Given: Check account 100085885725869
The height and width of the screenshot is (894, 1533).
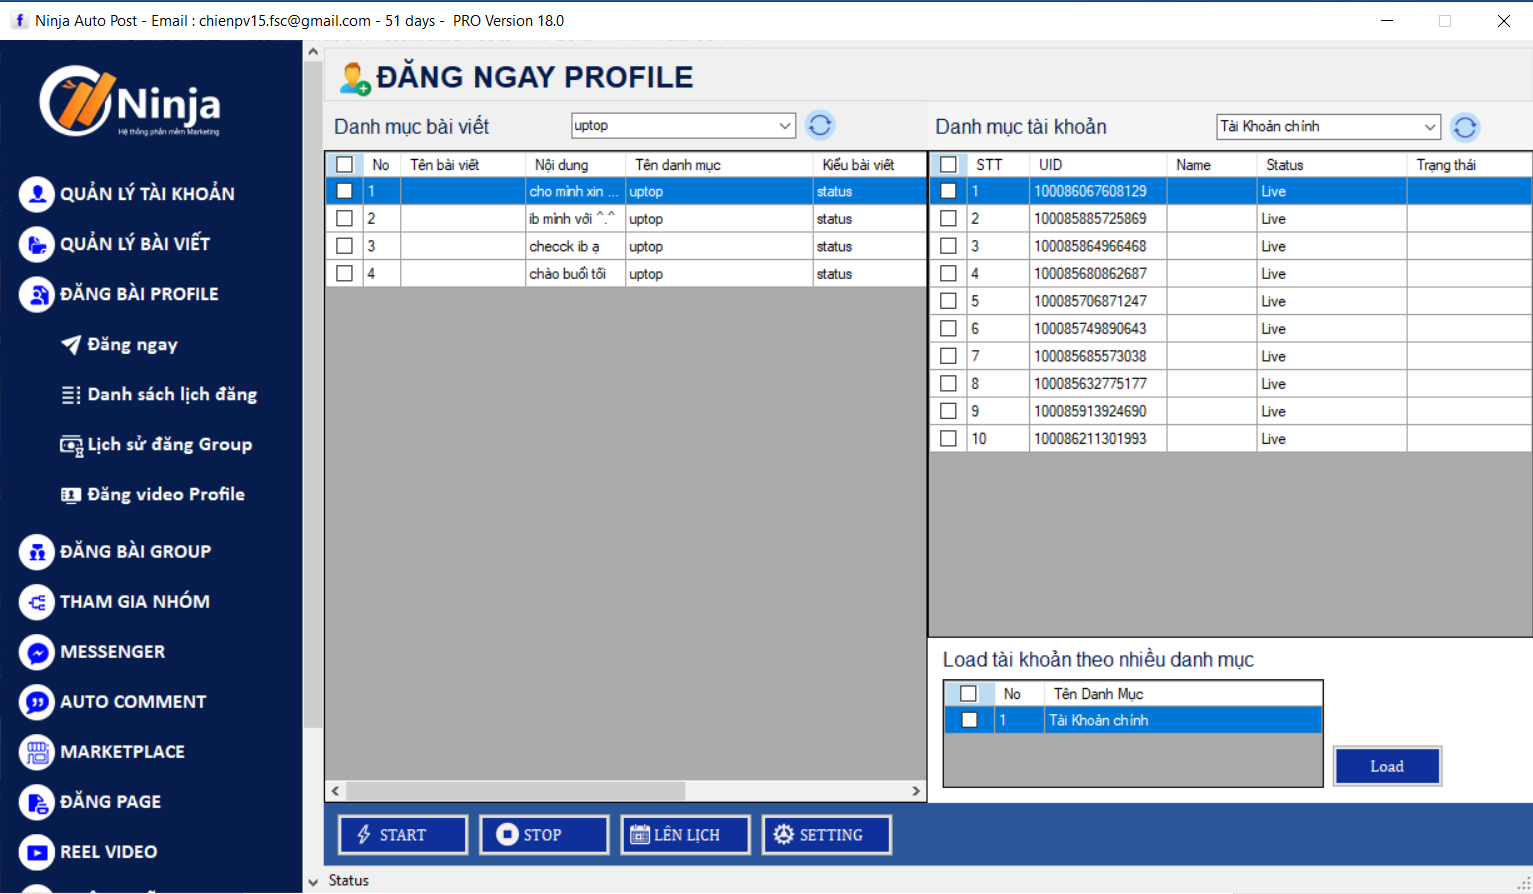Looking at the screenshot, I should [949, 218].
